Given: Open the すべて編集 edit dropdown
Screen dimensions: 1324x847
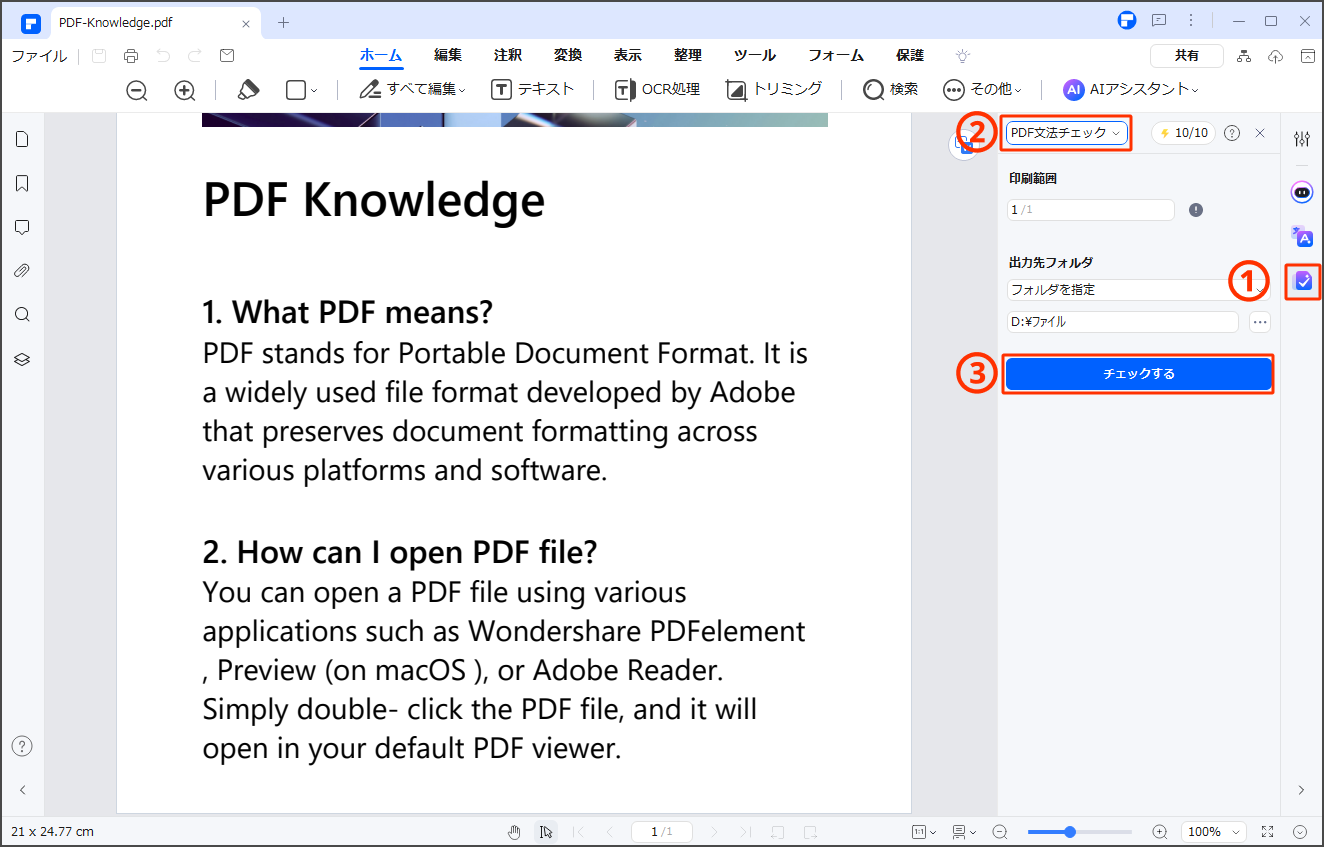Looking at the screenshot, I should click(x=412, y=90).
